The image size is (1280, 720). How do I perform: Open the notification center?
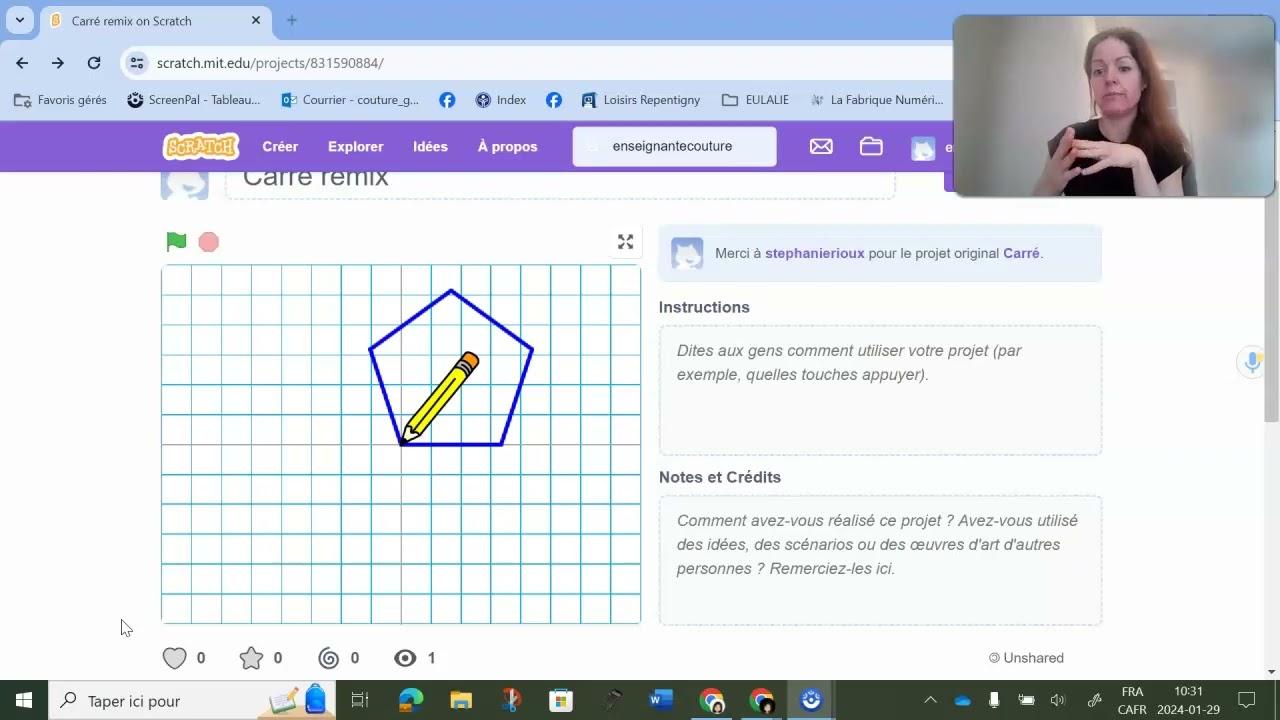pos(1247,701)
